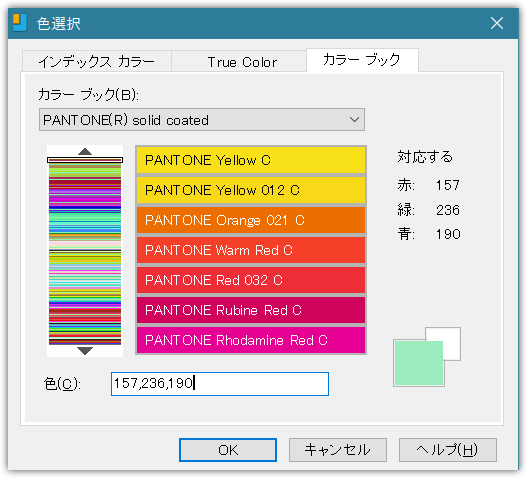Screen dimensions: 527x478
Task: Click the green new color preview swatch
Action: tap(418, 363)
